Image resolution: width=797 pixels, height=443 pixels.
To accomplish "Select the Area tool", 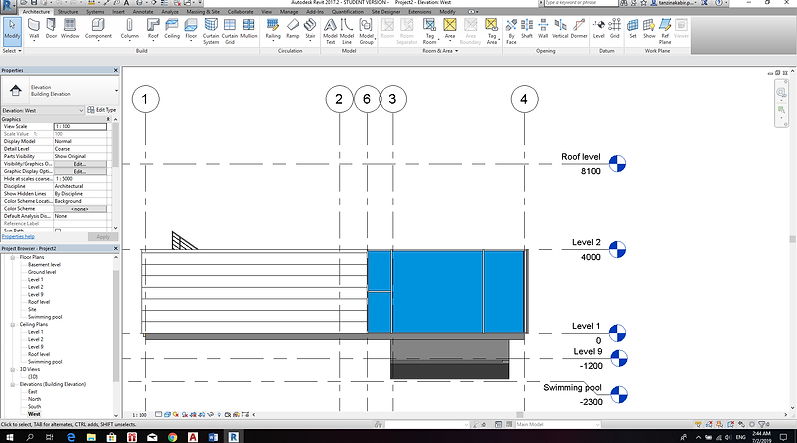I will pos(450,29).
